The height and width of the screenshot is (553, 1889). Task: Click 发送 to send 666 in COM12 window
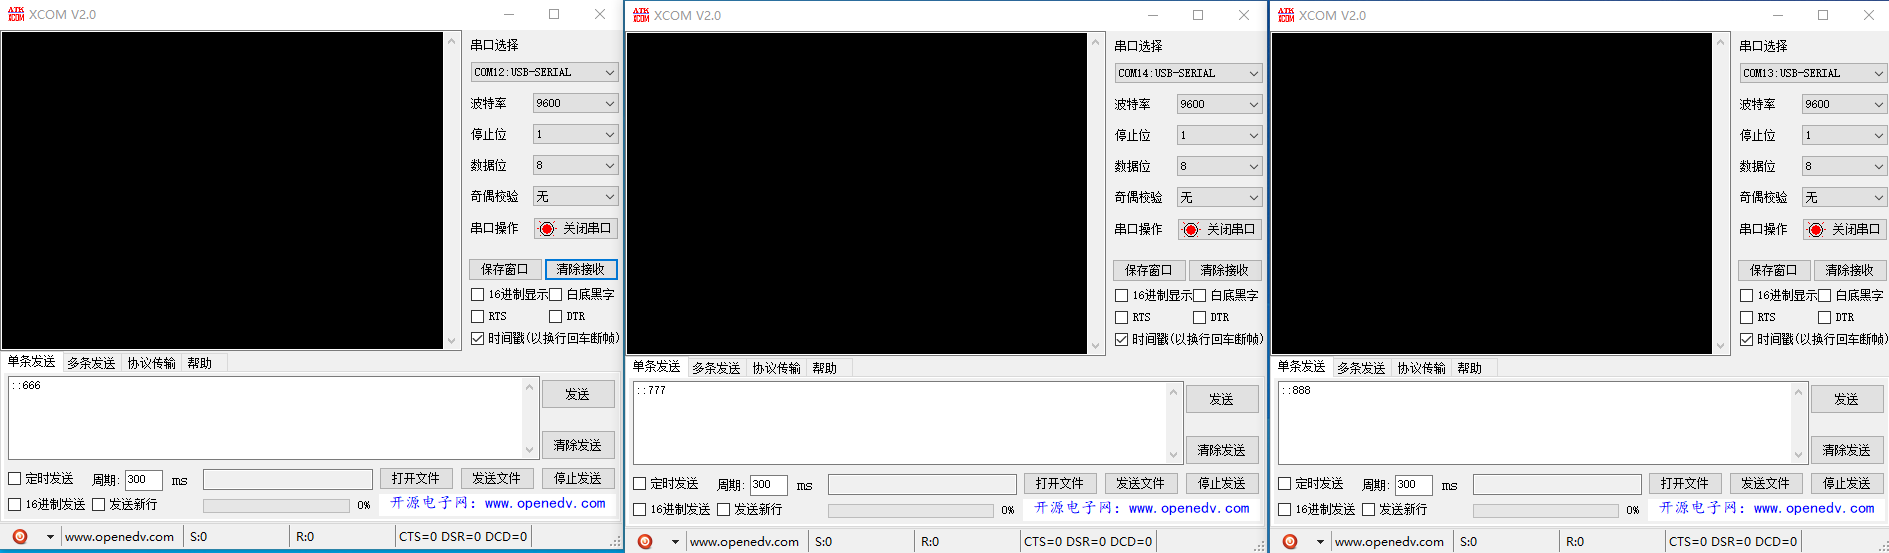(x=578, y=394)
